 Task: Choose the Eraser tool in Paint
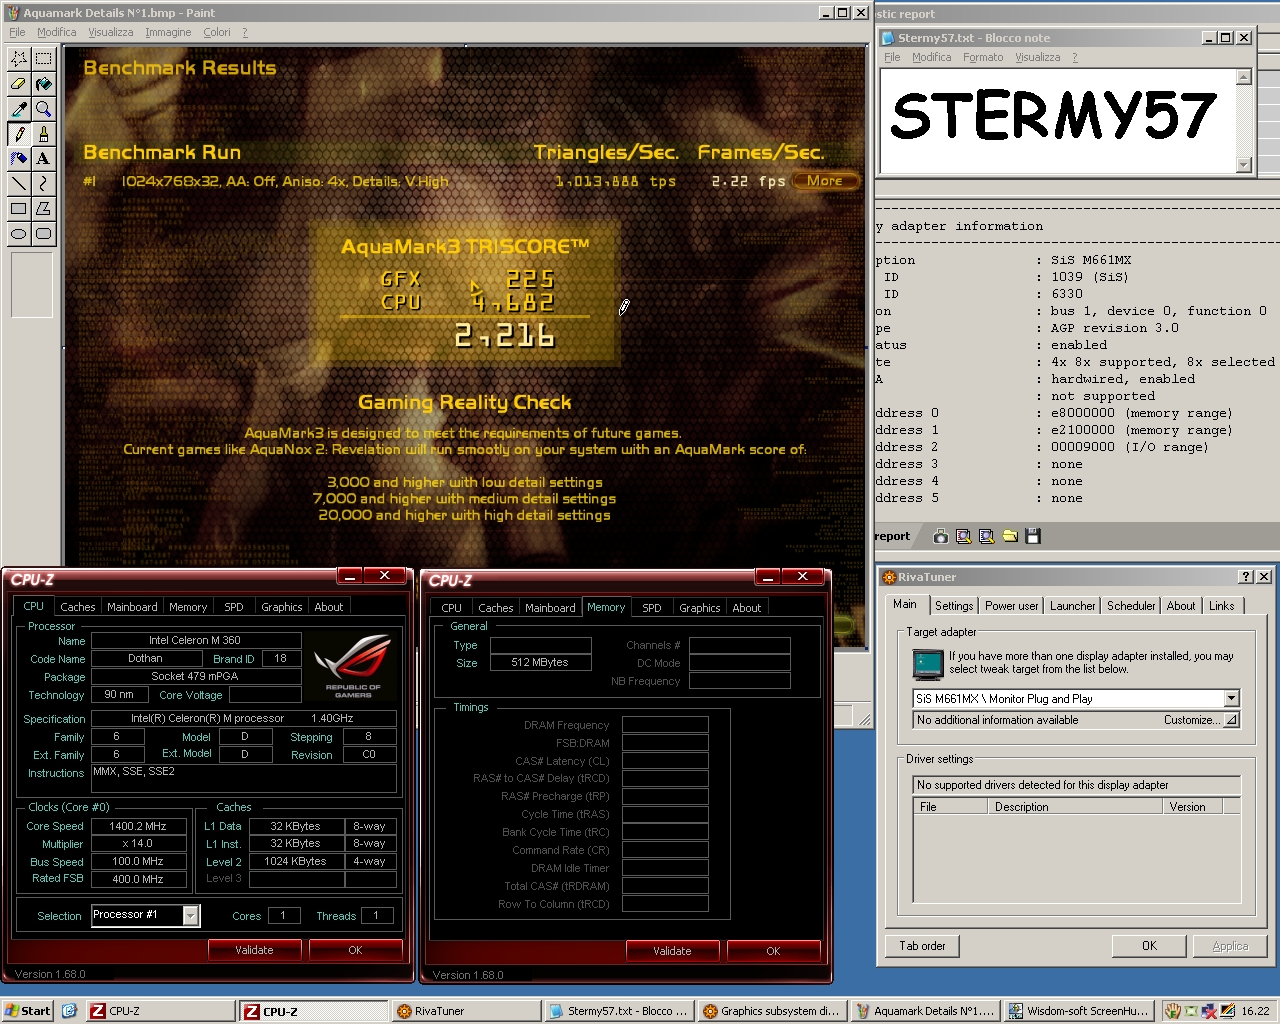coord(19,84)
